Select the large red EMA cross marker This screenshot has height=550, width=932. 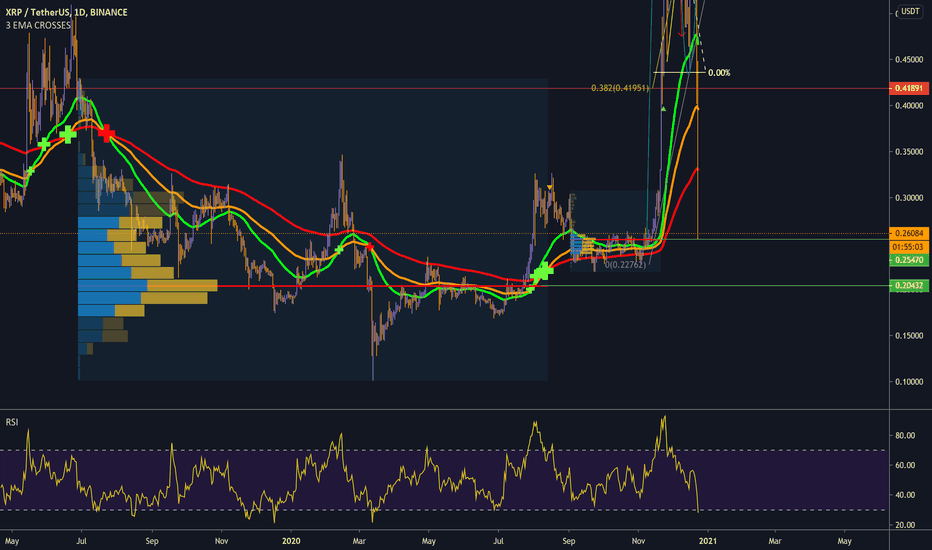(x=106, y=134)
